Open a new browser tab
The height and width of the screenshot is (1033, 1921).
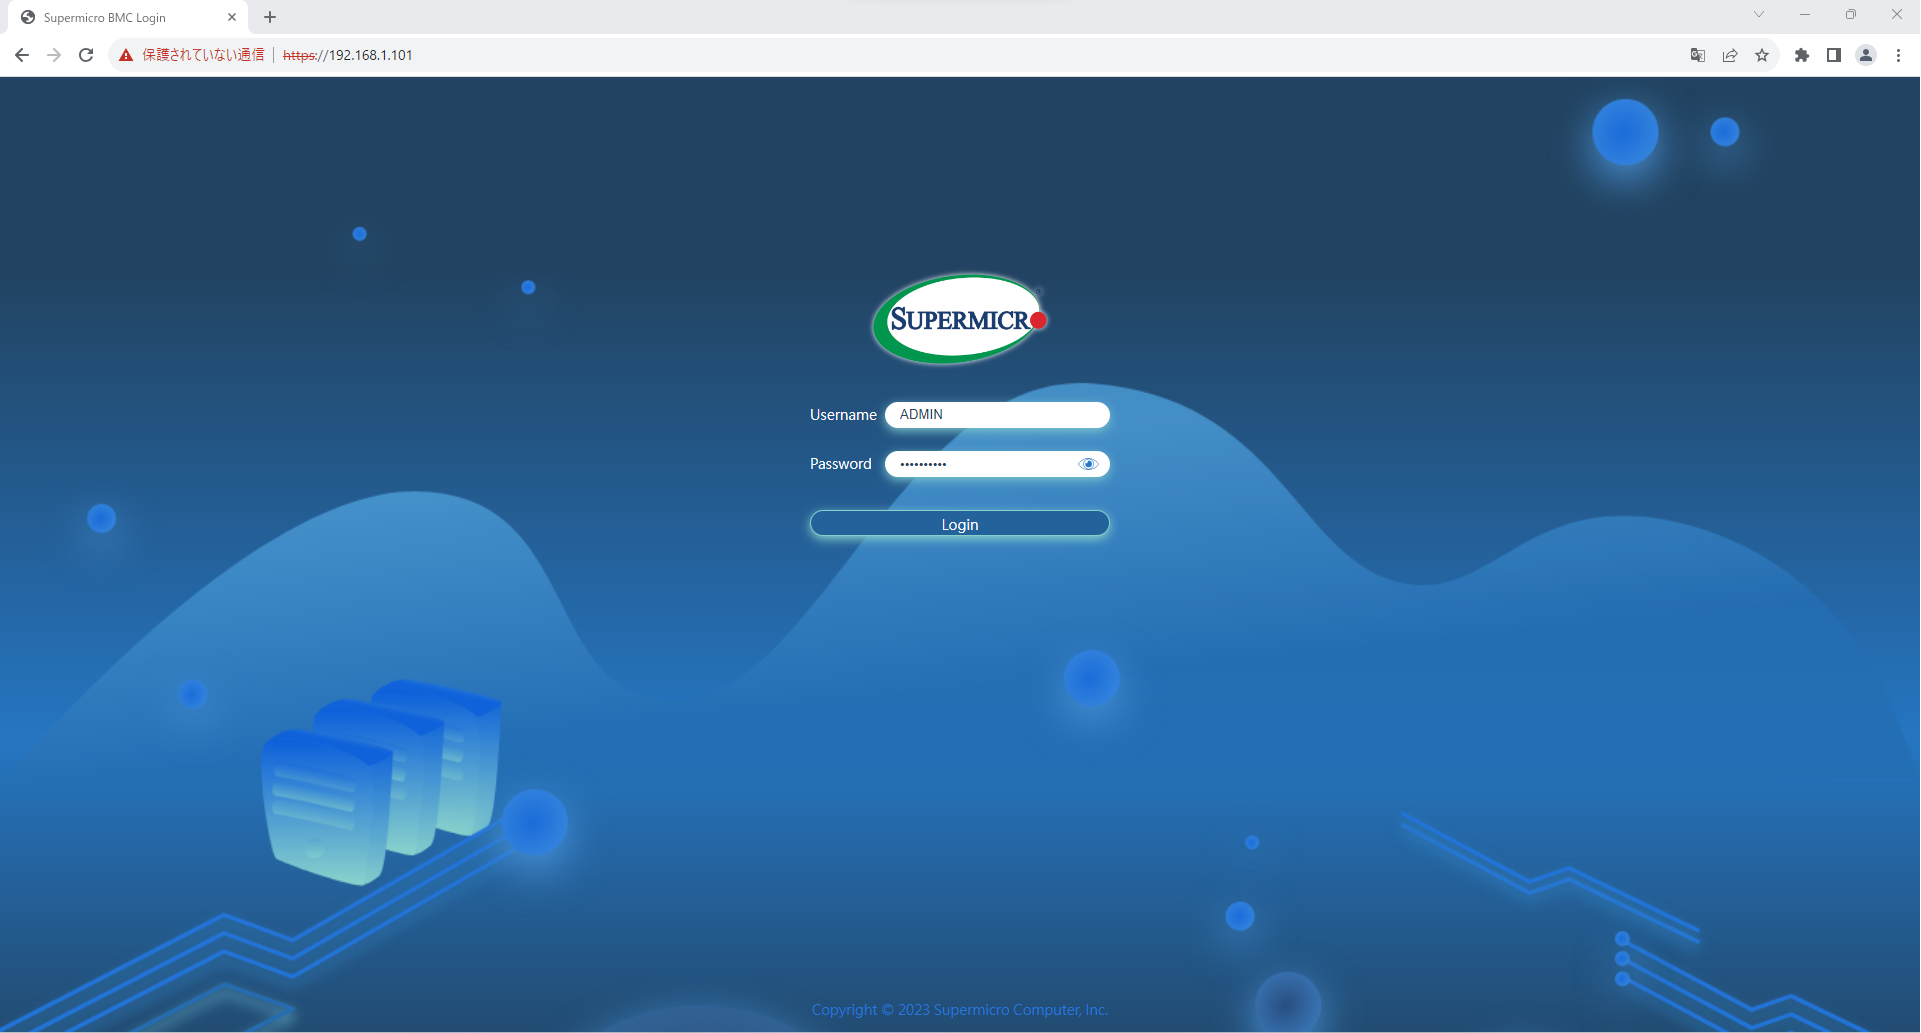(270, 17)
